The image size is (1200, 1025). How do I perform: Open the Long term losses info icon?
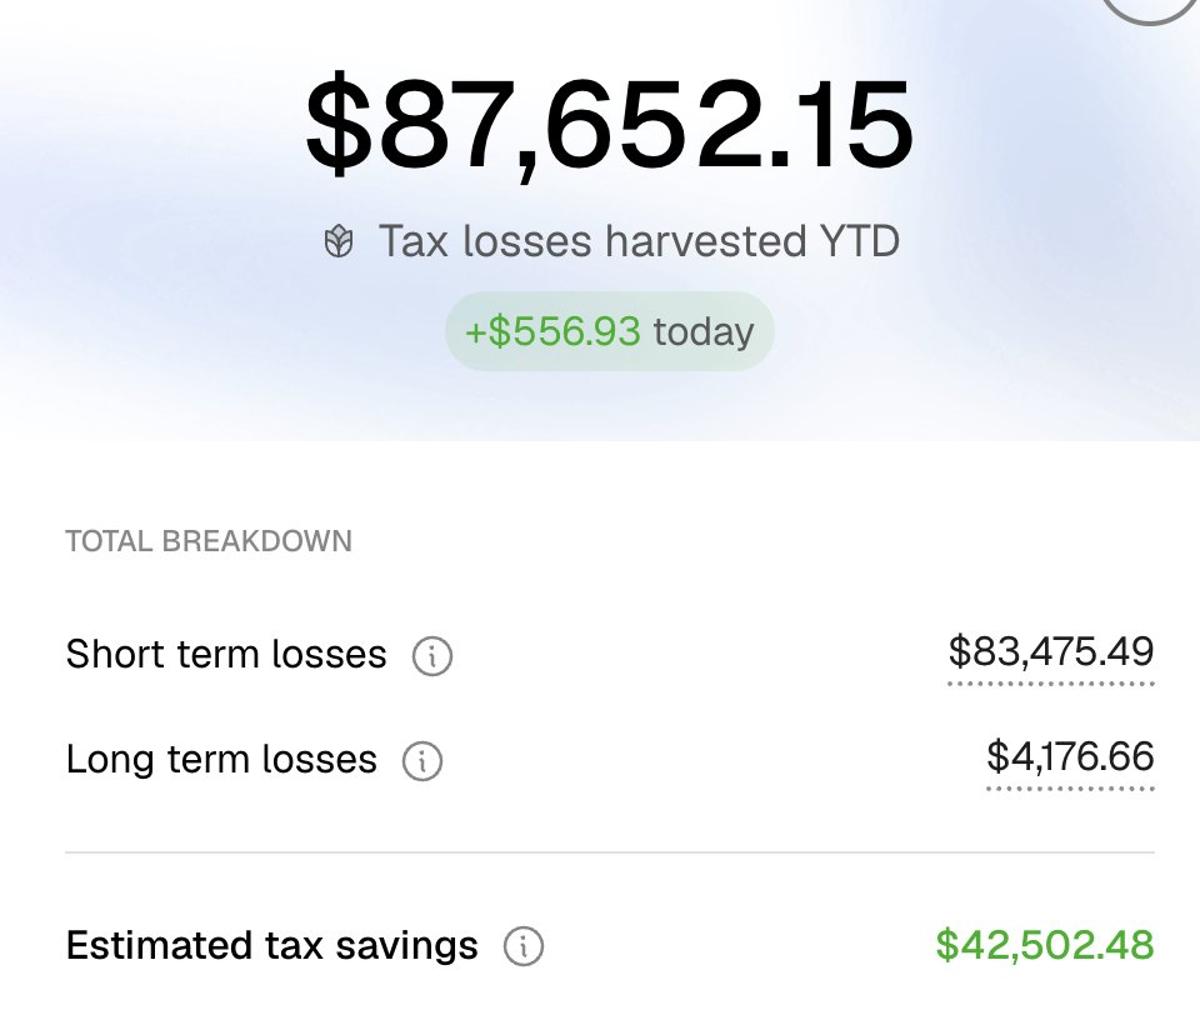pos(423,760)
